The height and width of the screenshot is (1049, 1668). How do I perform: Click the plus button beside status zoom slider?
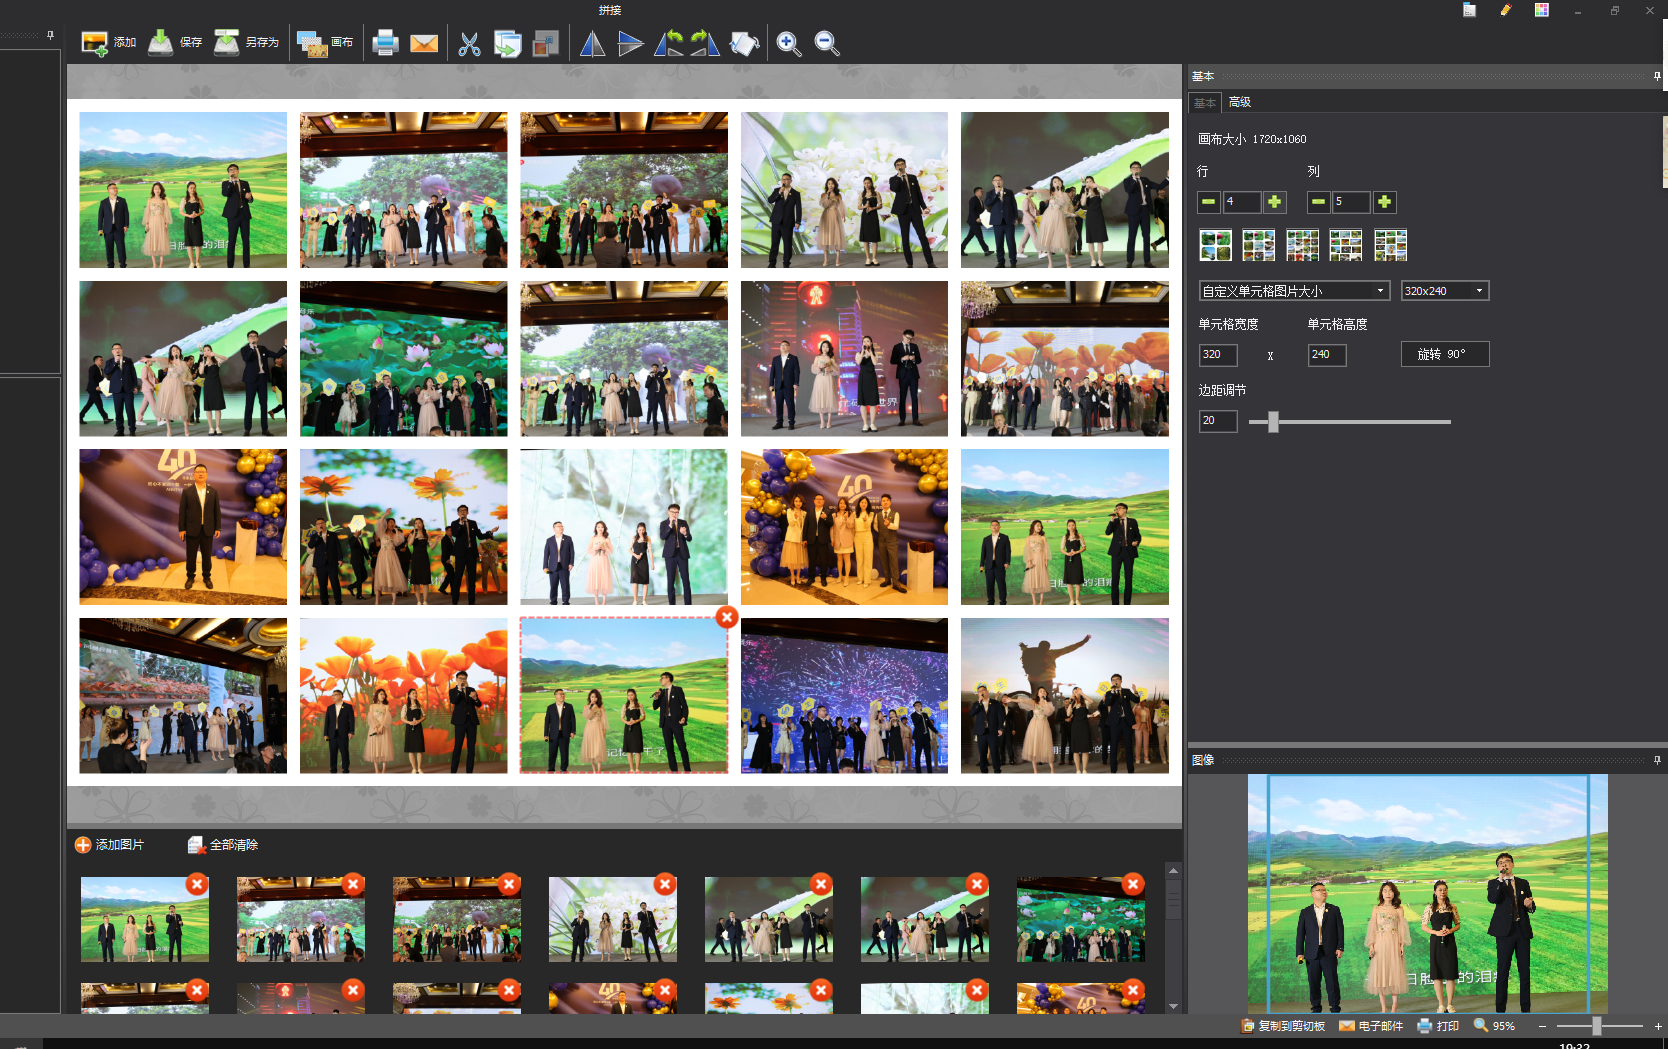click(x=1658, y=1026)
